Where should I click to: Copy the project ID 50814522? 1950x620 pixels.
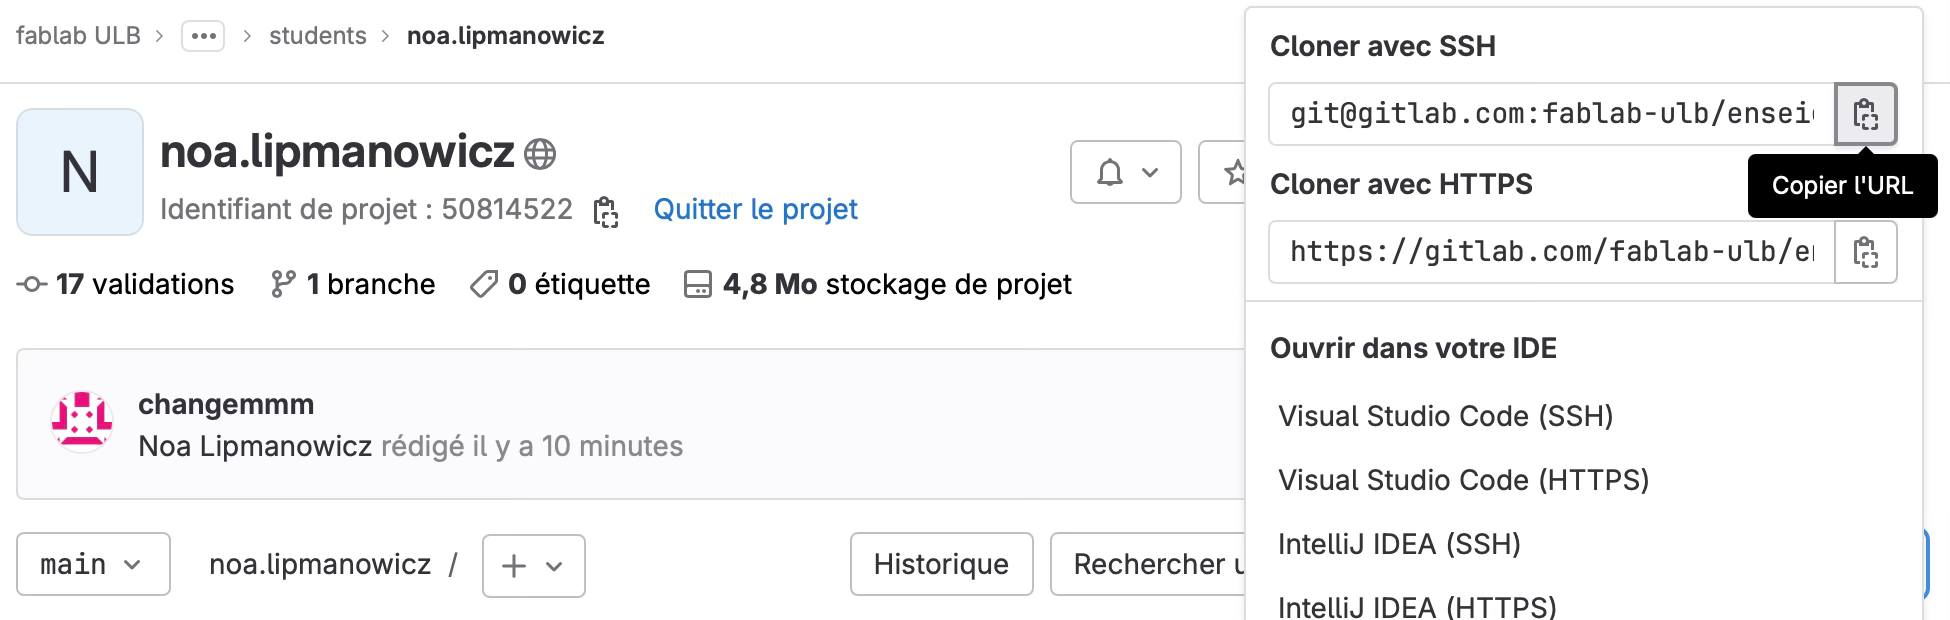click(x=606, y=211)
